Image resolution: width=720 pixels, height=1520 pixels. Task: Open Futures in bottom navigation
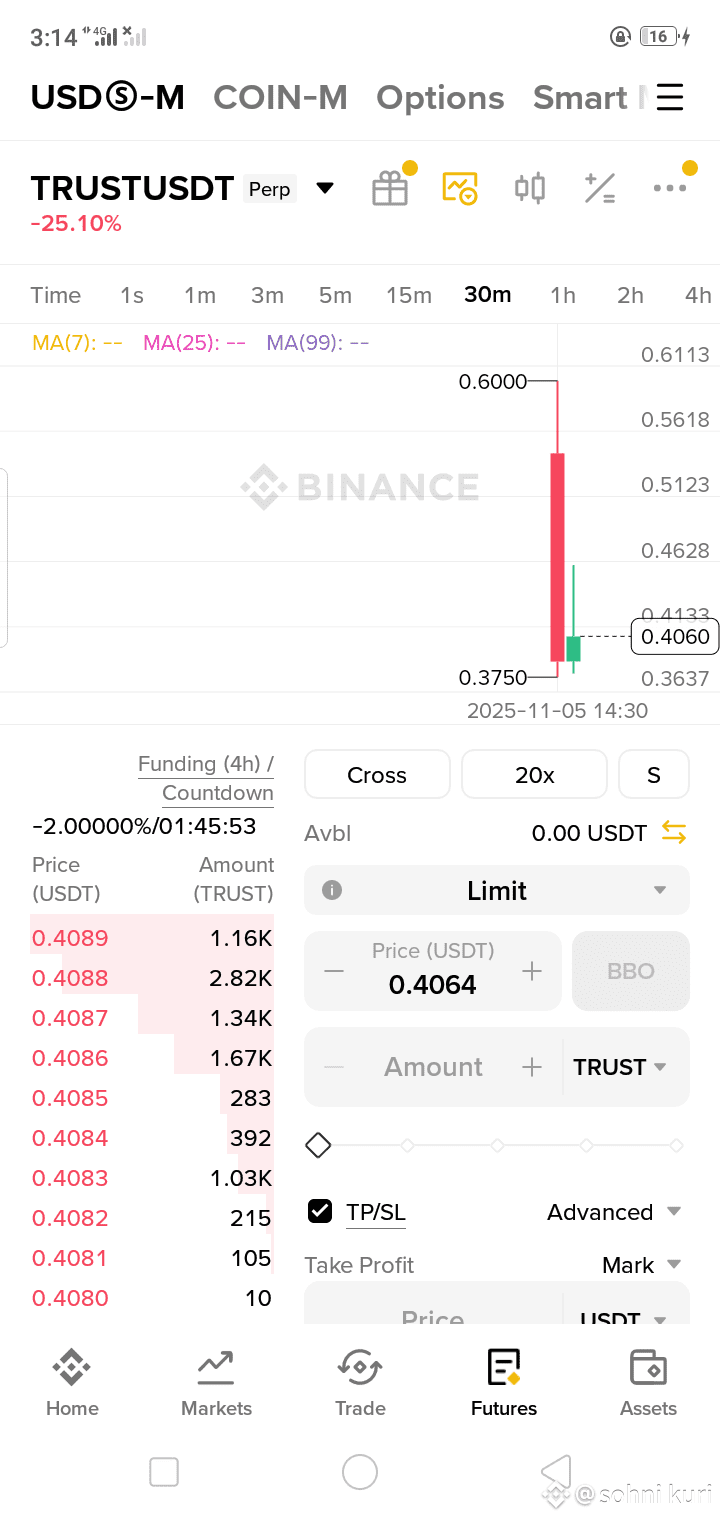pos(504,1383)
